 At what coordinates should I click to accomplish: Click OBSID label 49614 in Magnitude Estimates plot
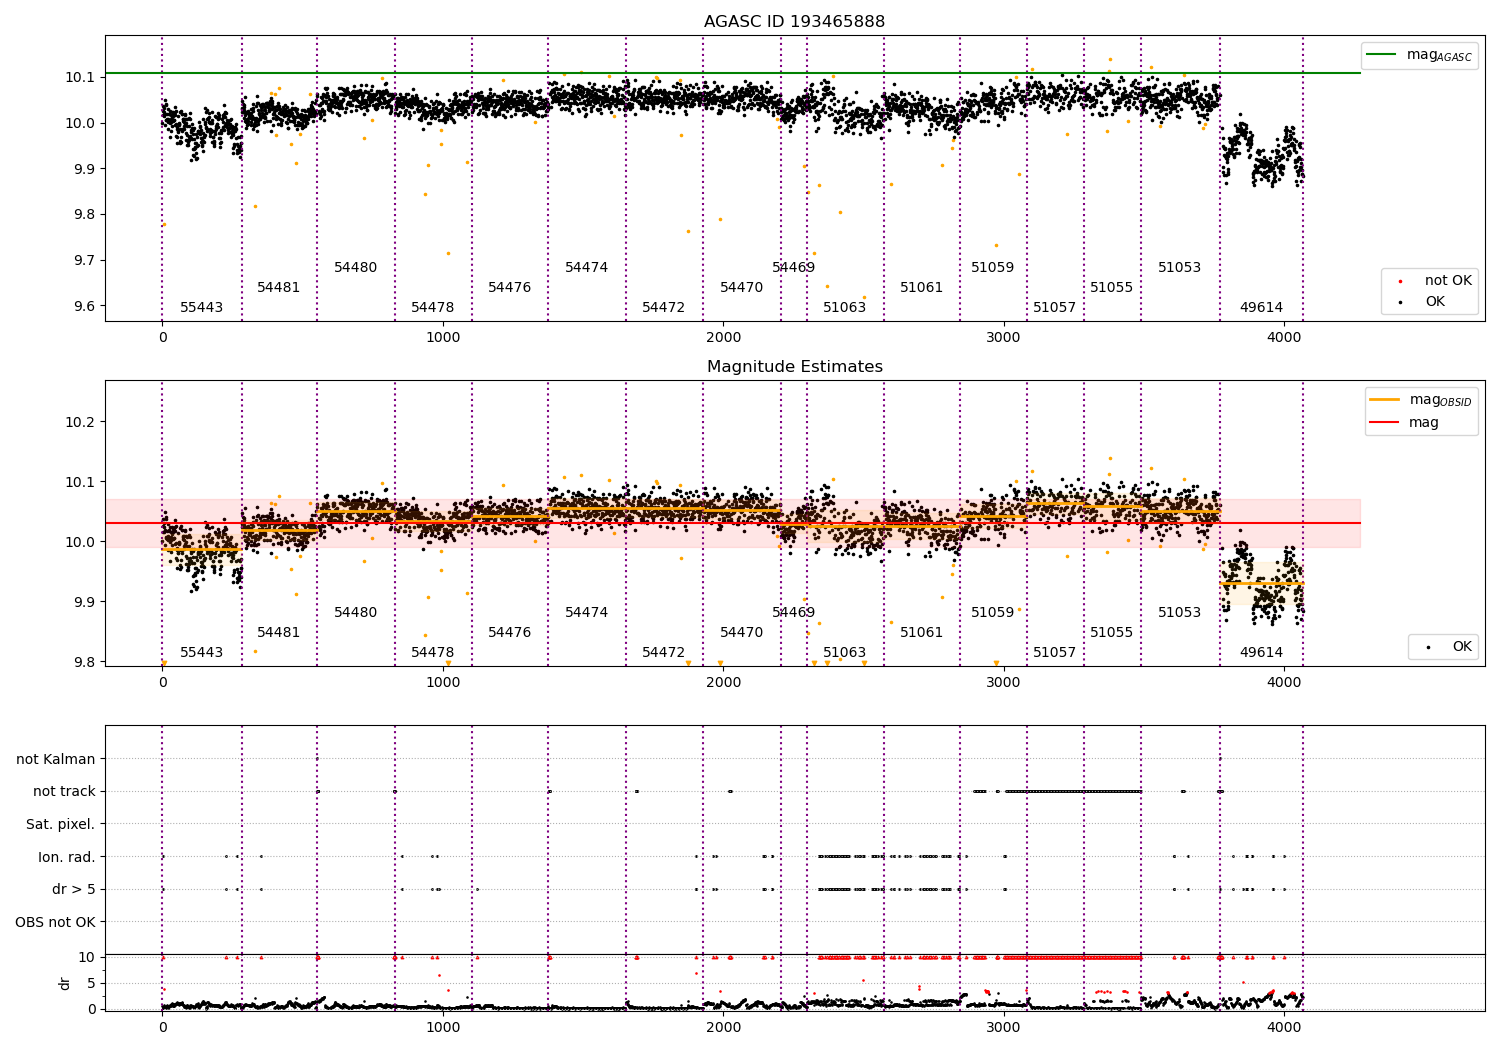(x=1262, y=653)
